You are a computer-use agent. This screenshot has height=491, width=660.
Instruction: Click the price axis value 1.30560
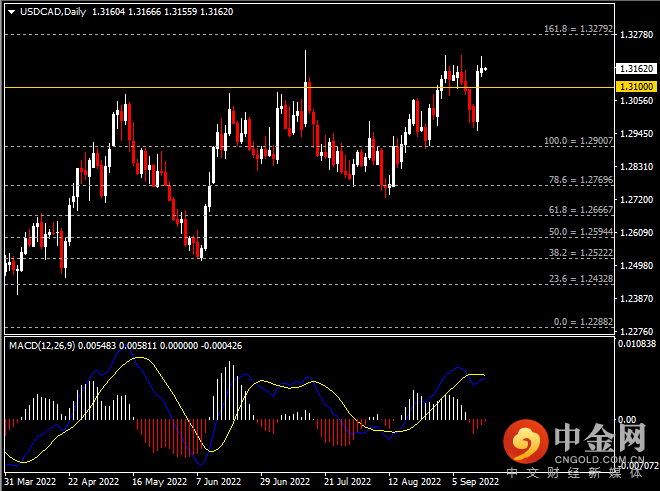pos(637,101)
